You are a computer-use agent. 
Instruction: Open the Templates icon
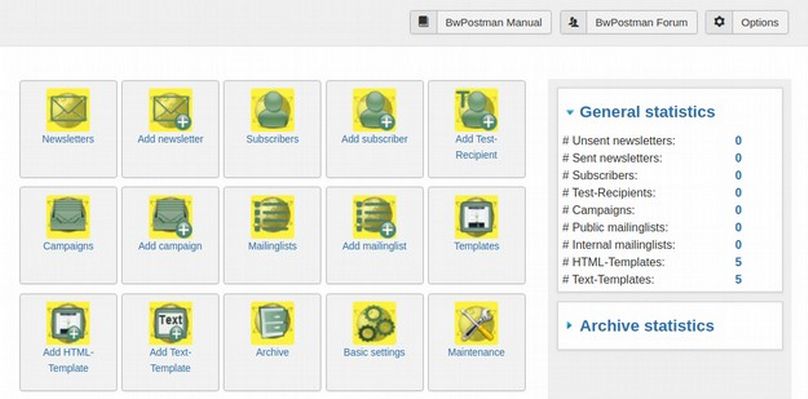(x=477, y=217)
